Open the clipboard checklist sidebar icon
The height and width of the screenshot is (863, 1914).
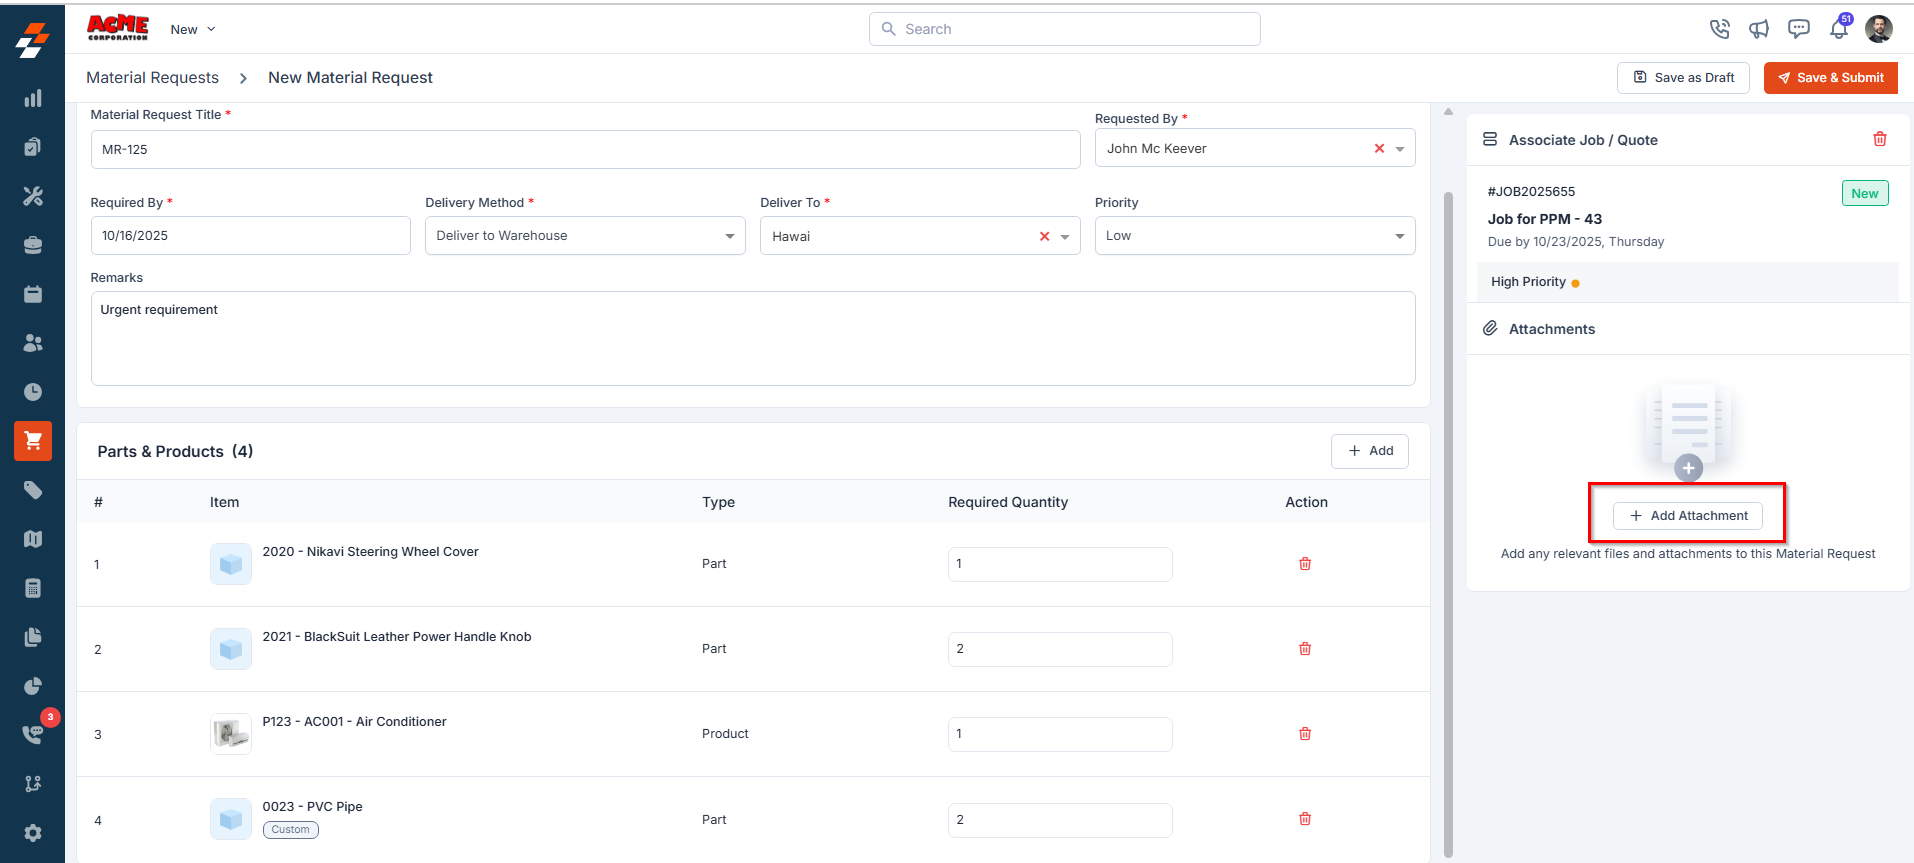point(33,147)
